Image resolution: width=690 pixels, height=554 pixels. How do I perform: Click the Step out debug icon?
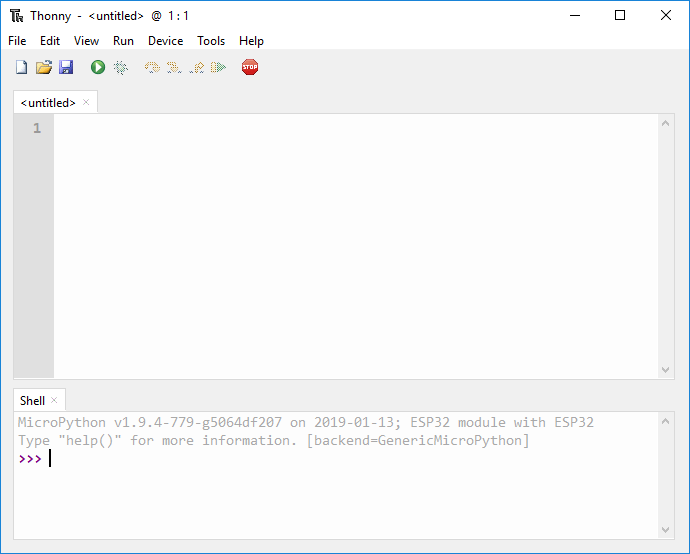pyautogui.click(x=196, y=67)
